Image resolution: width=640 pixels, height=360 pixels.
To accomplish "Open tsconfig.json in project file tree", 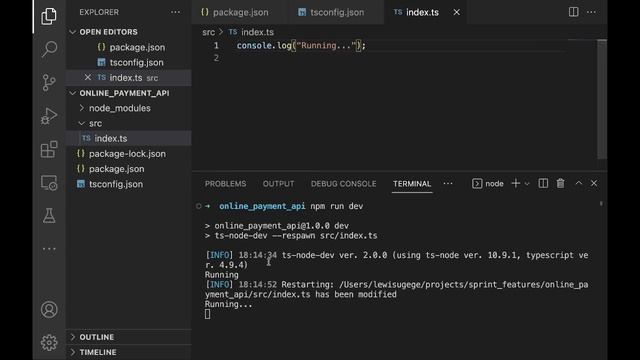I will [x=129, y=184].
